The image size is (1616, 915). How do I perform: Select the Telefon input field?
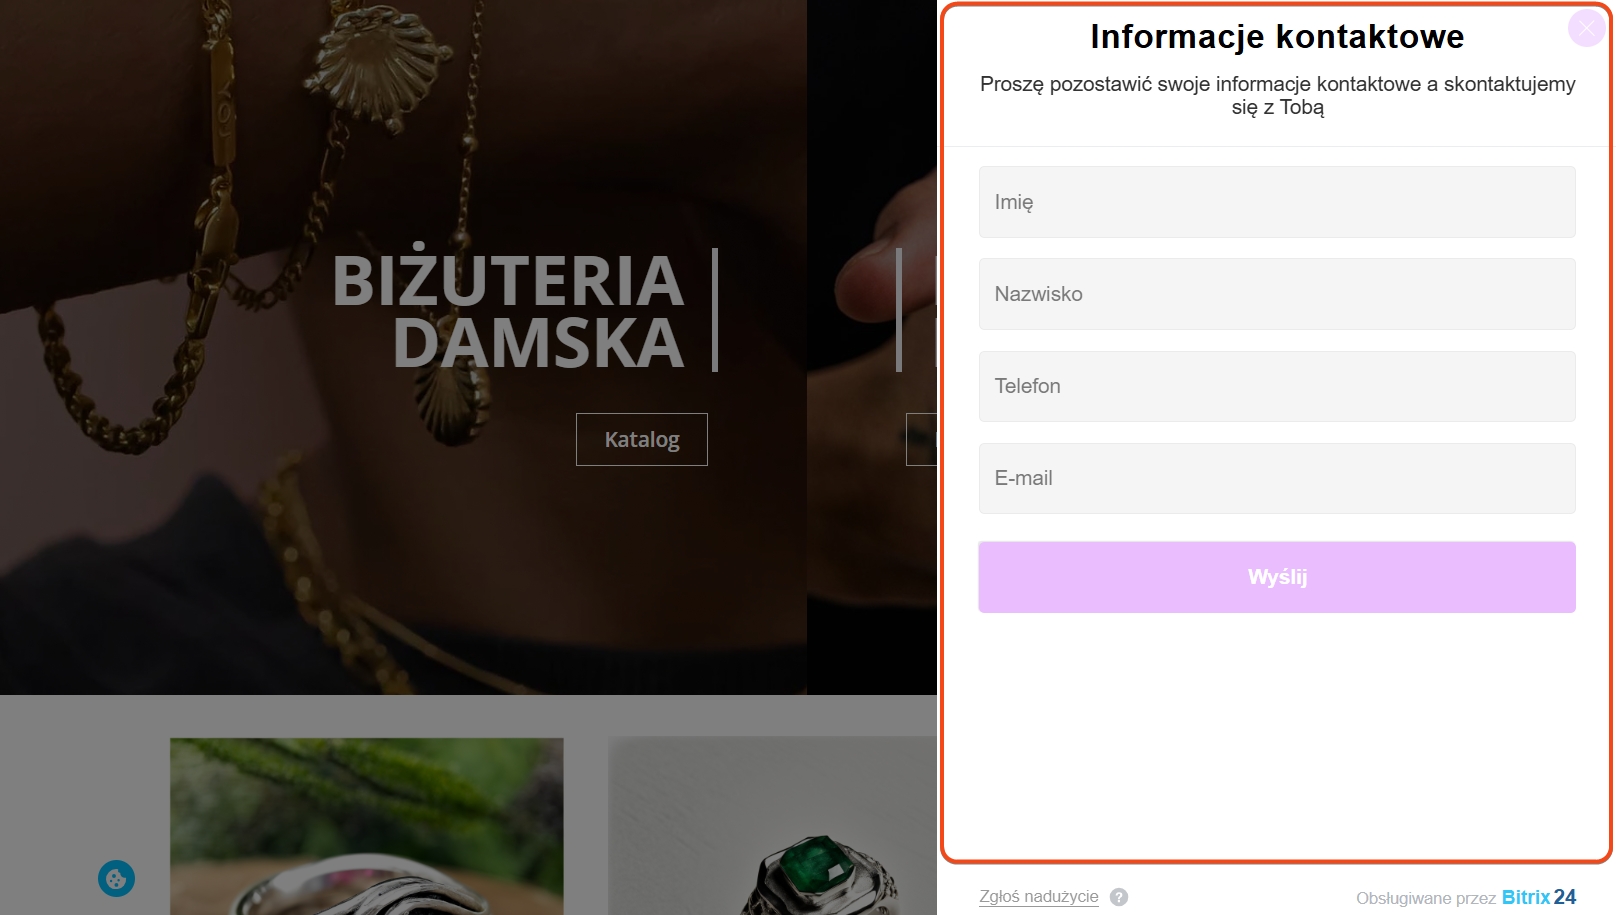click(x=1277, y=386)
